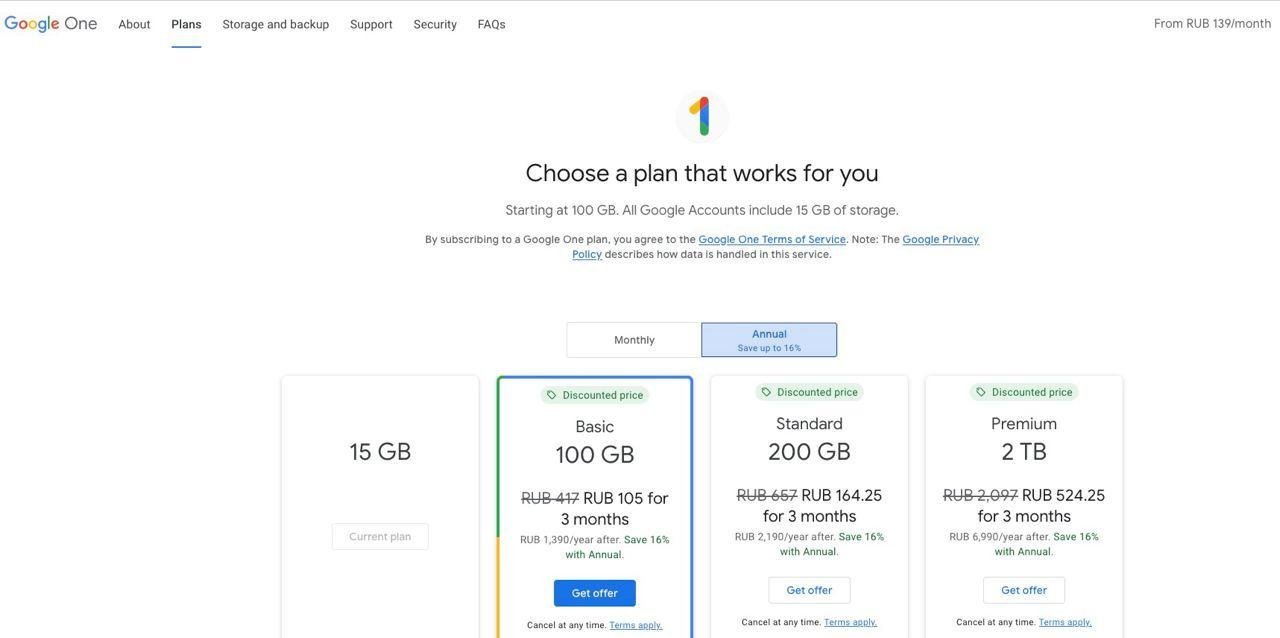The height and width of the screenshot is (638, 1280).
Task: Click From RUB 139/month text in header
Action: tap(1212, 24)
